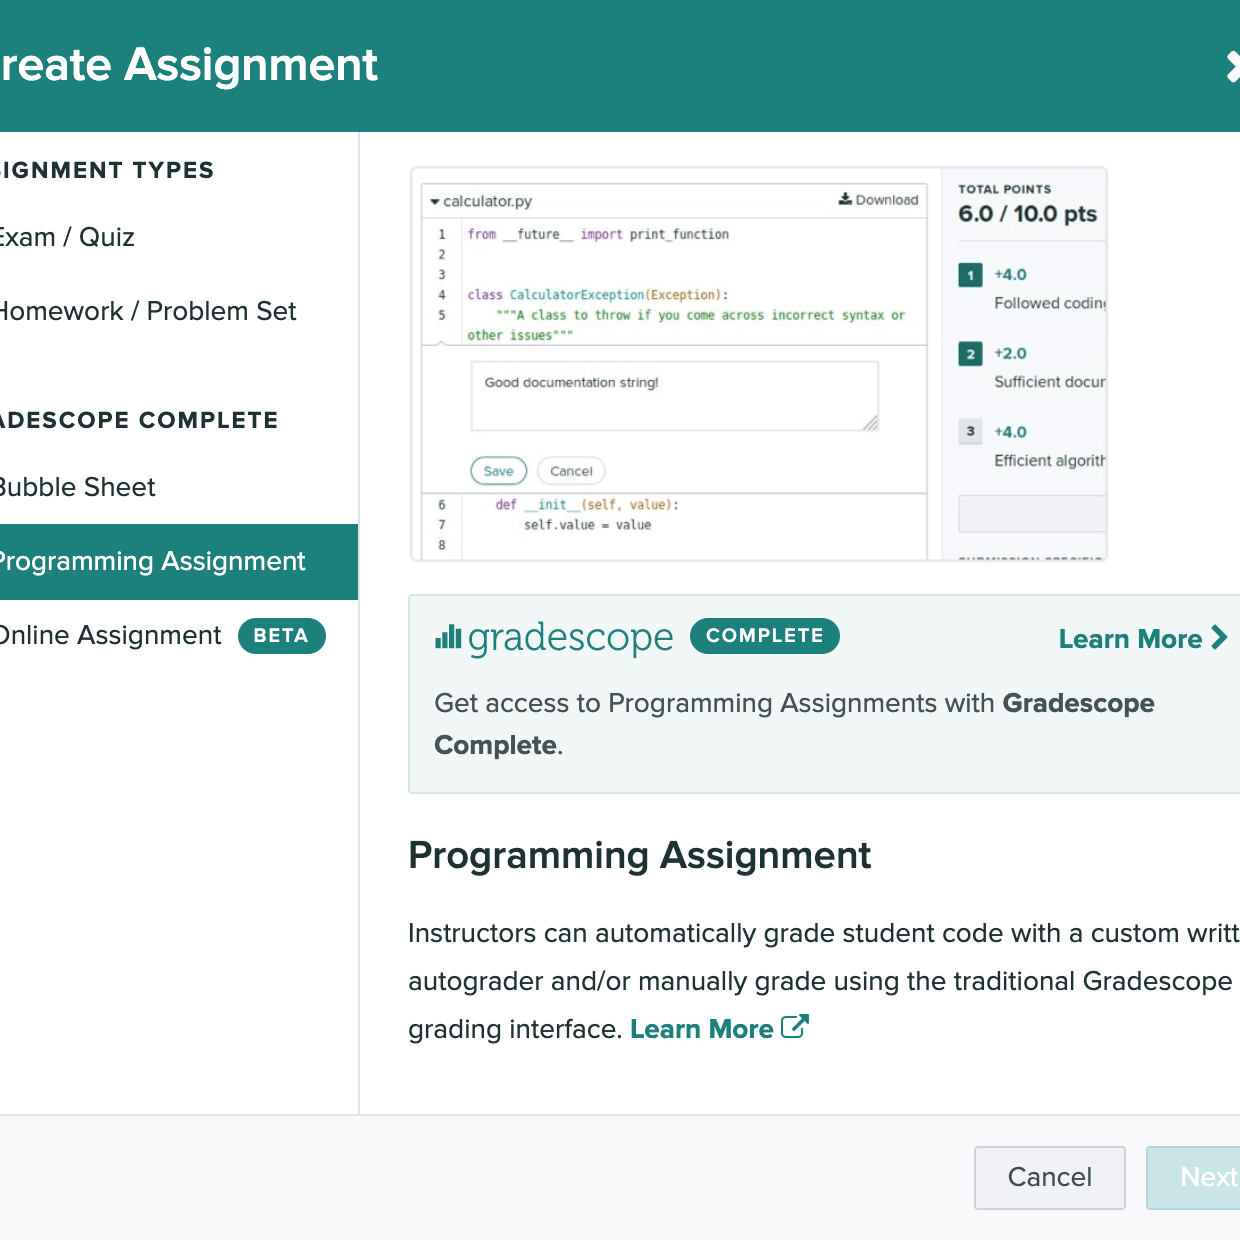Click the Next button
Screen dimensions: 1240x1240
click(x=1194, y=1177)
